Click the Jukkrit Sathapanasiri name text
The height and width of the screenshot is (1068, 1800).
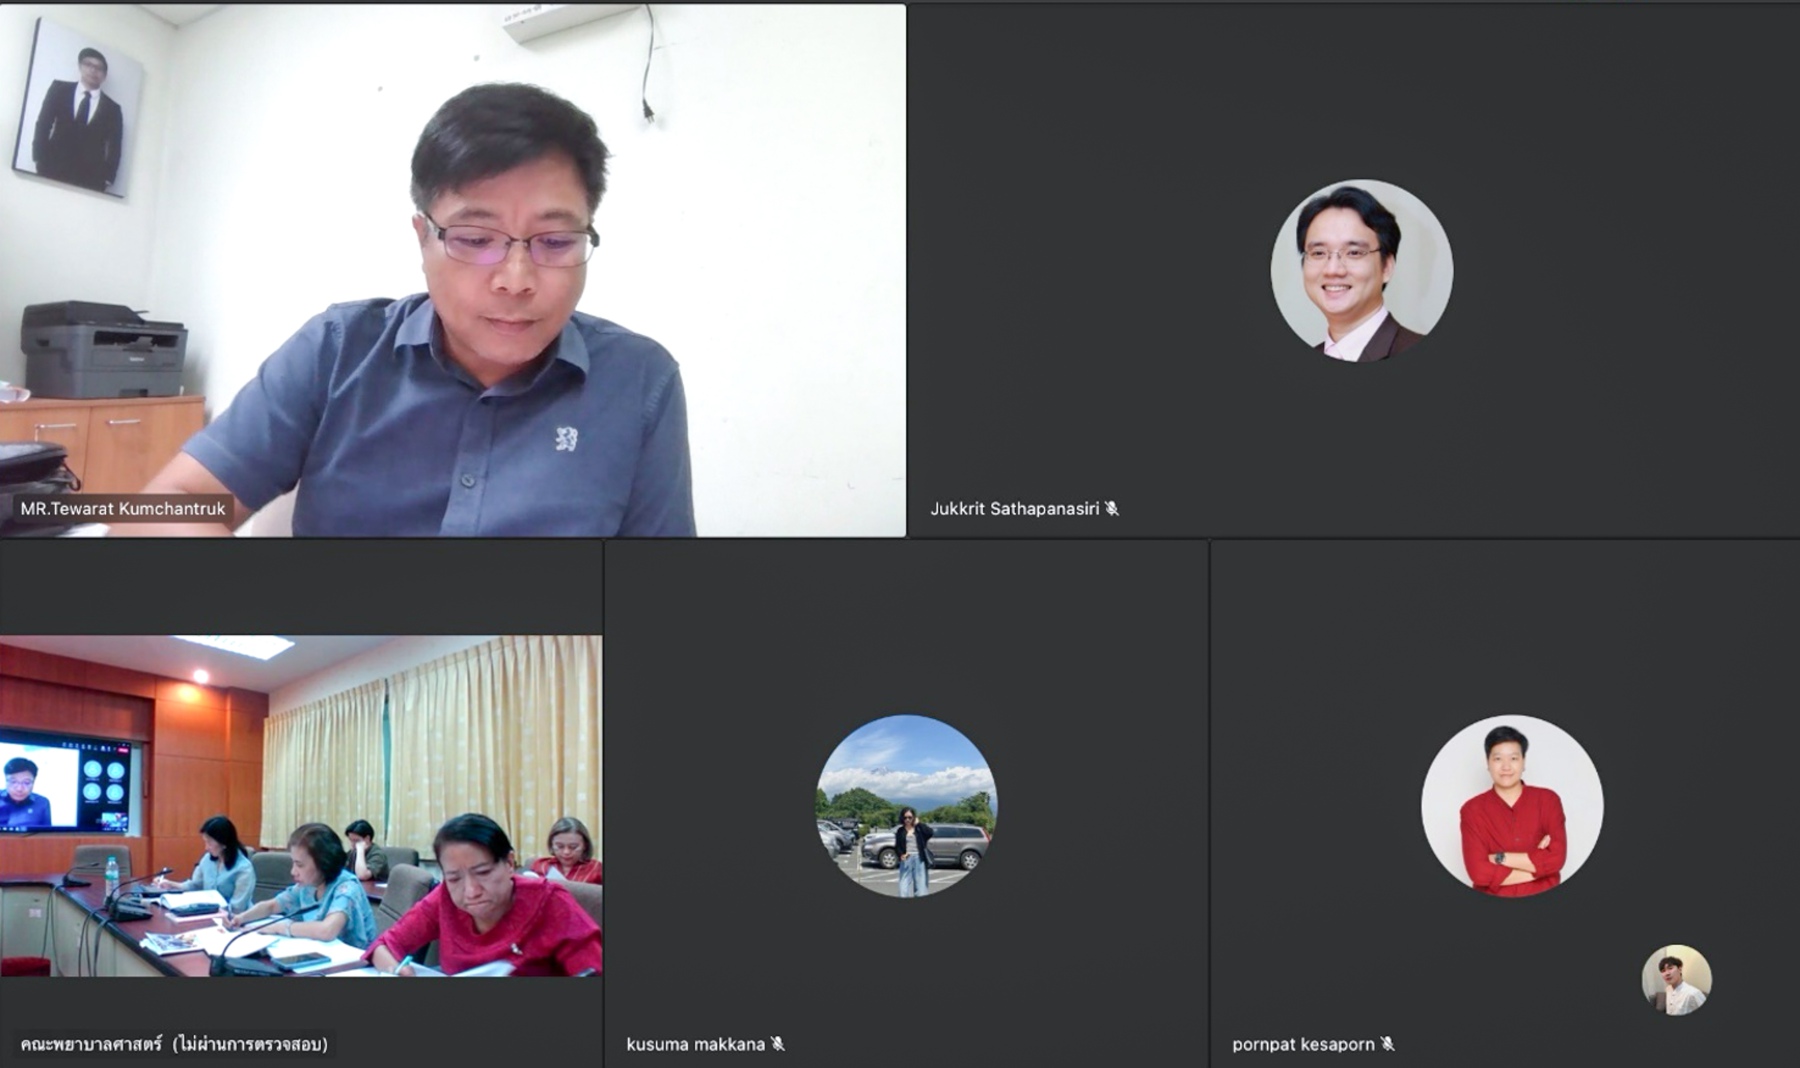point(1014,509)
